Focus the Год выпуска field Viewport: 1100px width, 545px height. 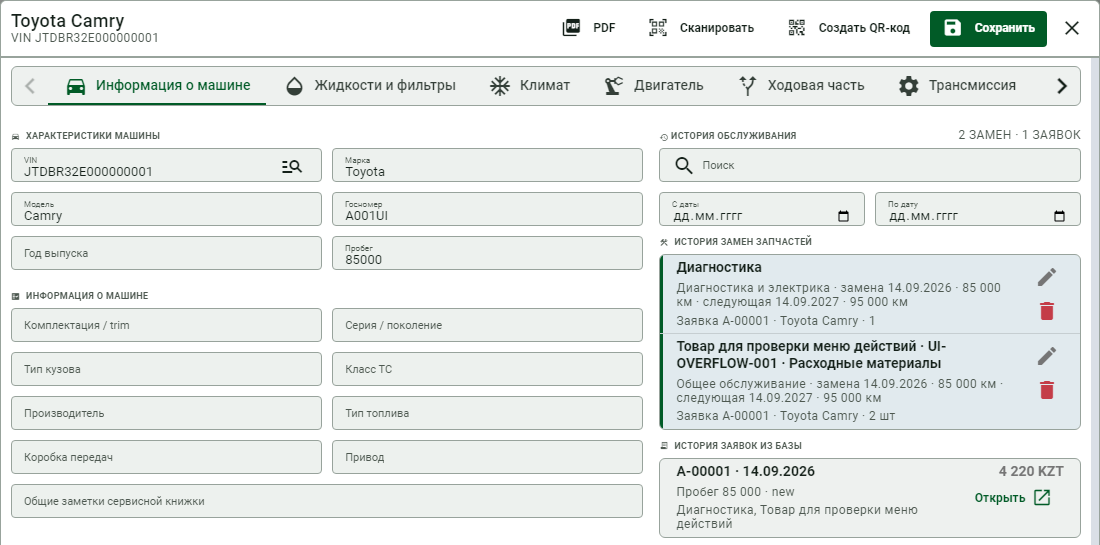click(x=166, y=253)
